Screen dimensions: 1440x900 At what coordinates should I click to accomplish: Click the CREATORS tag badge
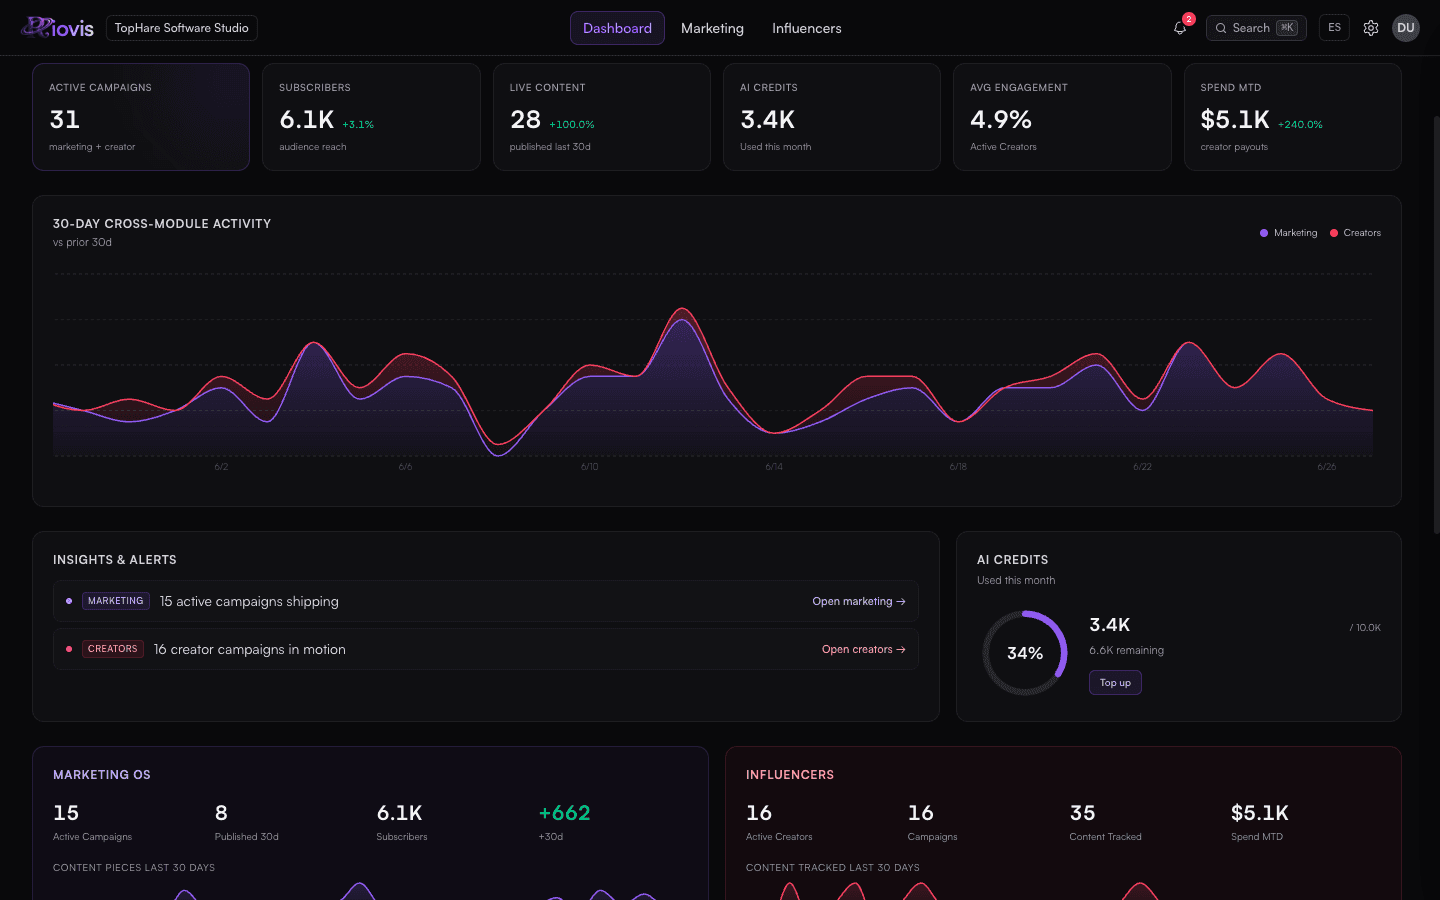pos(113,649)
